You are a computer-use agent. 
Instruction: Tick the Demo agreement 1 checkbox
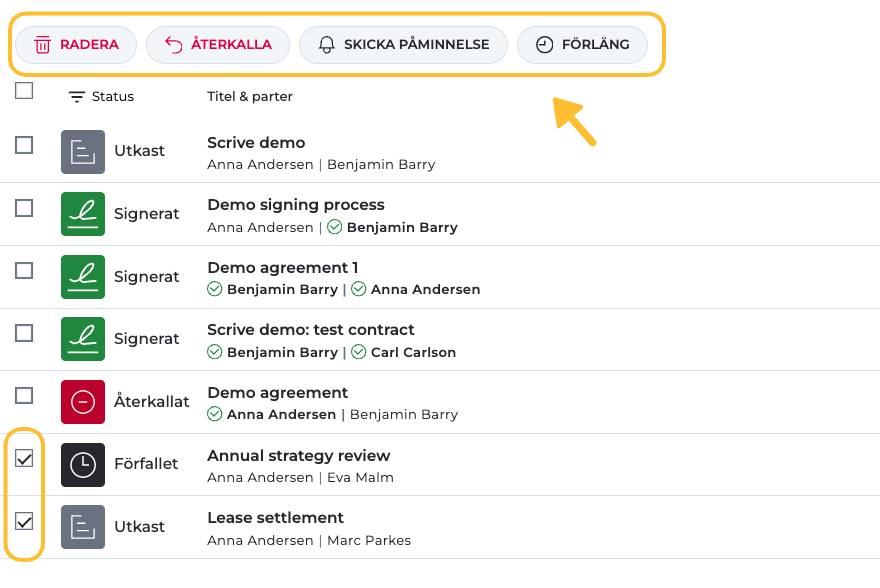[x=24, y=270]
